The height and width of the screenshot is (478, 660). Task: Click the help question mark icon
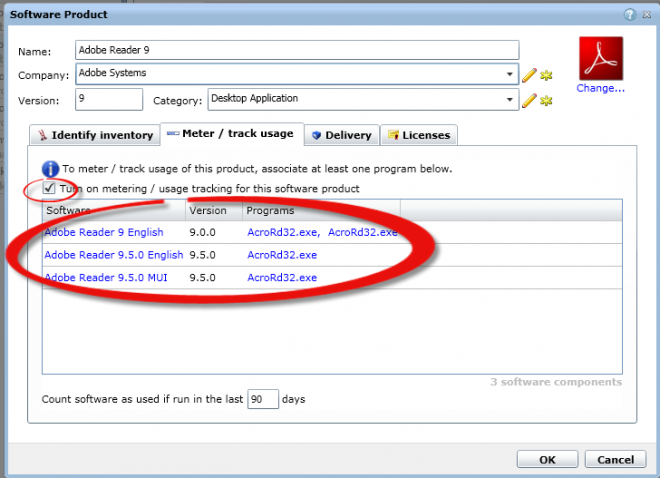630,15
